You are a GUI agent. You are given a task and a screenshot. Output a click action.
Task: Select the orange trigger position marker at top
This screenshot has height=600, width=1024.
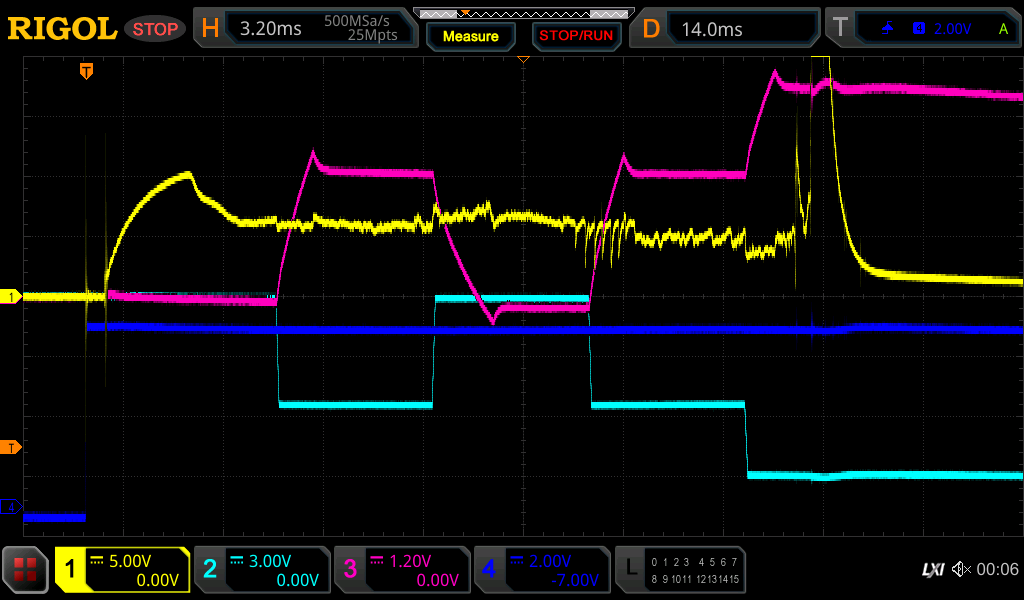pos(87,70)
